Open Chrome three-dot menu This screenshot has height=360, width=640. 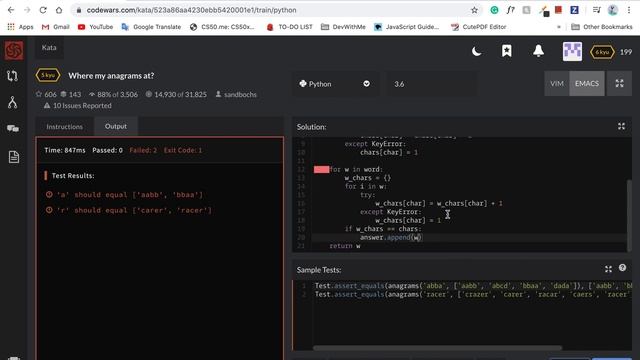coord(629,10)
